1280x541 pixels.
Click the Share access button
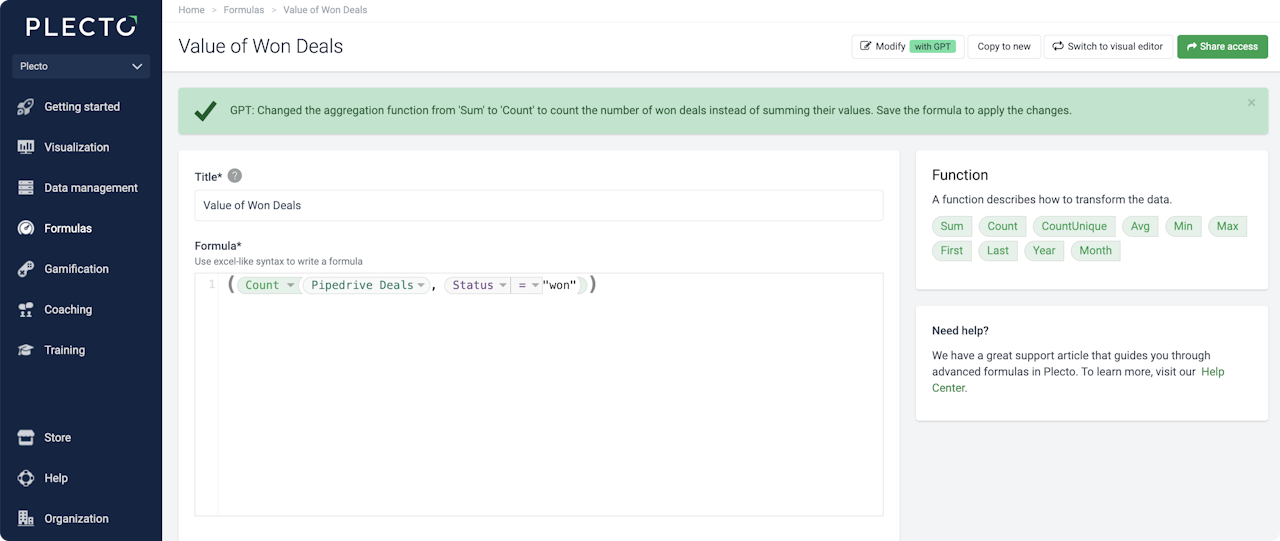click(1222, 47)
